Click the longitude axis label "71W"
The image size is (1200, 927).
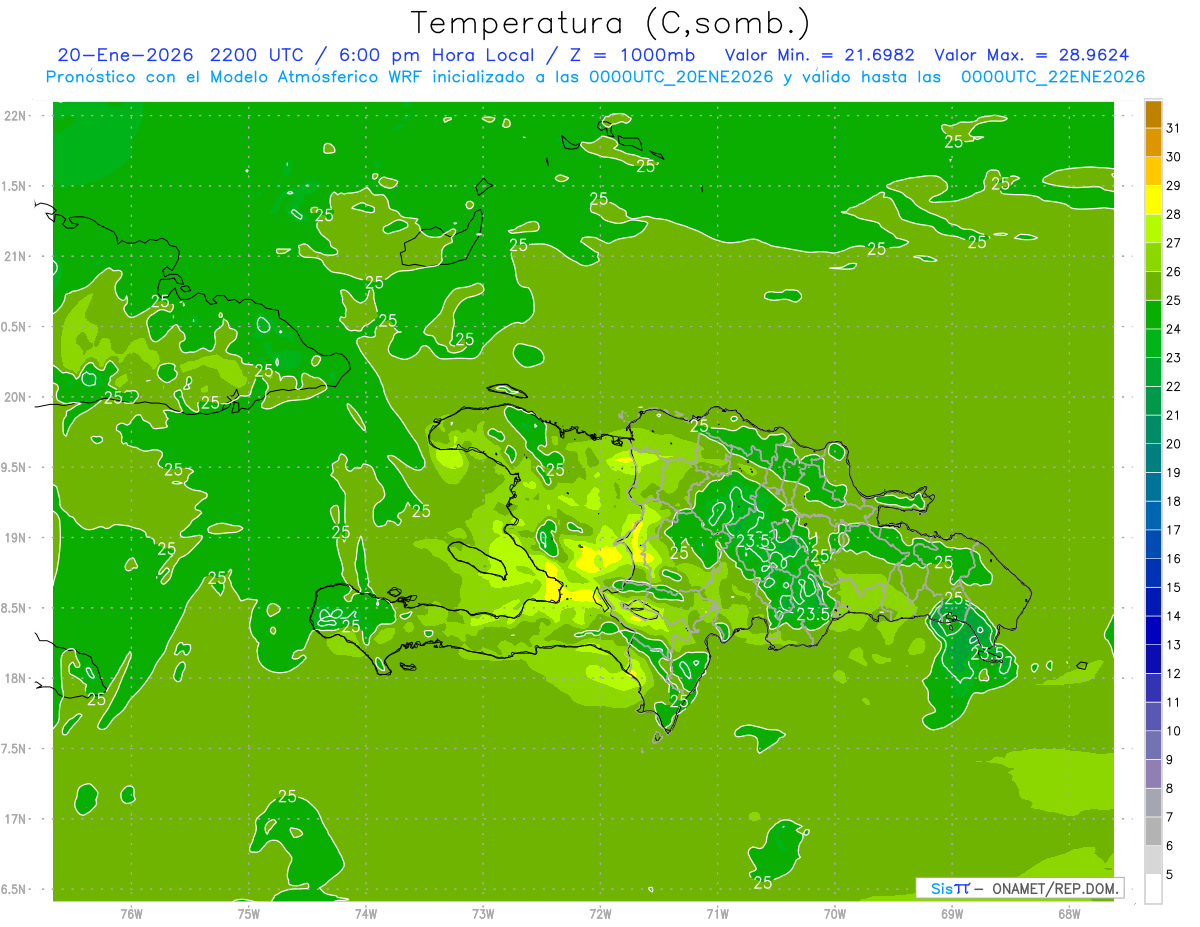click(x=717, y=913)
